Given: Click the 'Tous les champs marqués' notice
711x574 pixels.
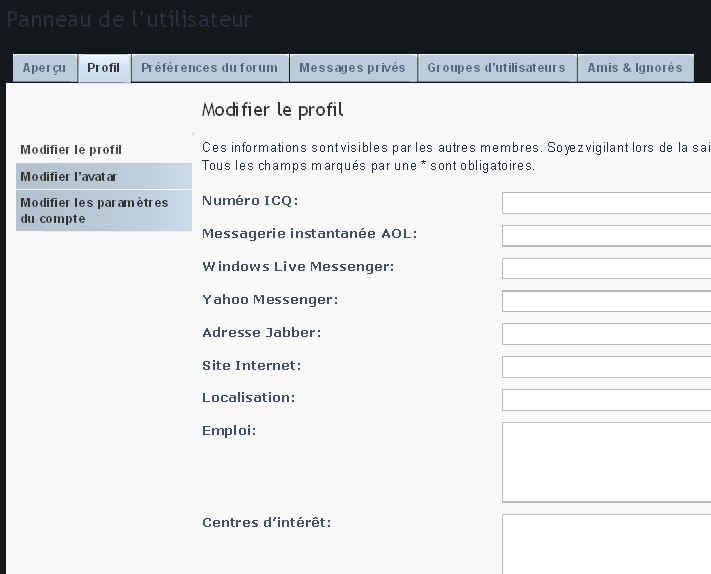Looking at the screenshot, I should pyautogui.click(x=368, y=165).
